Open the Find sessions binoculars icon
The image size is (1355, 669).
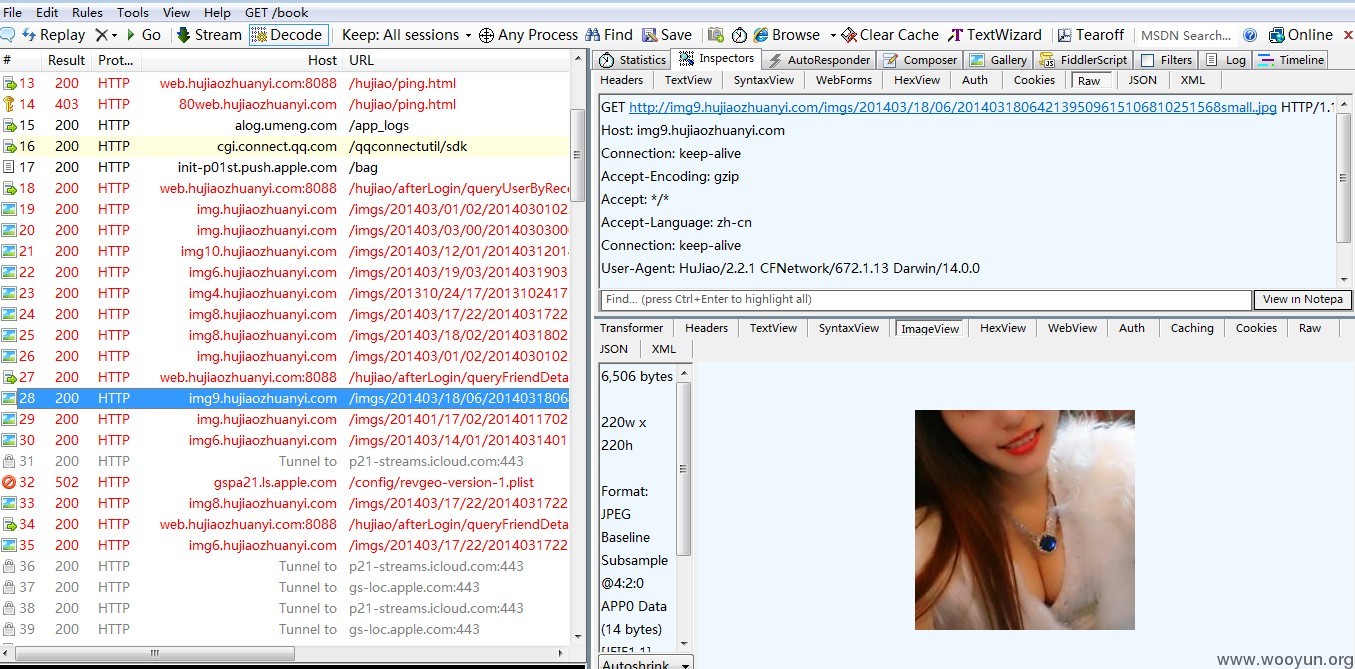tap(594, 35)
